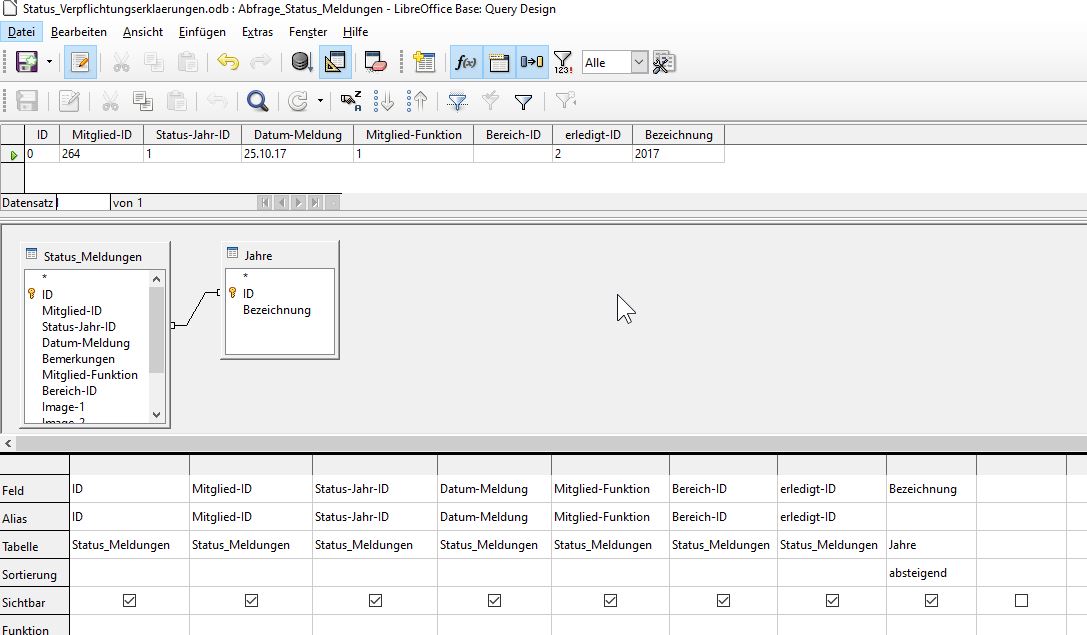Uncheck Sichtbar for erledigt-ID column
This screenshot has width=1087, height=635.
click(x=832, y=600)
